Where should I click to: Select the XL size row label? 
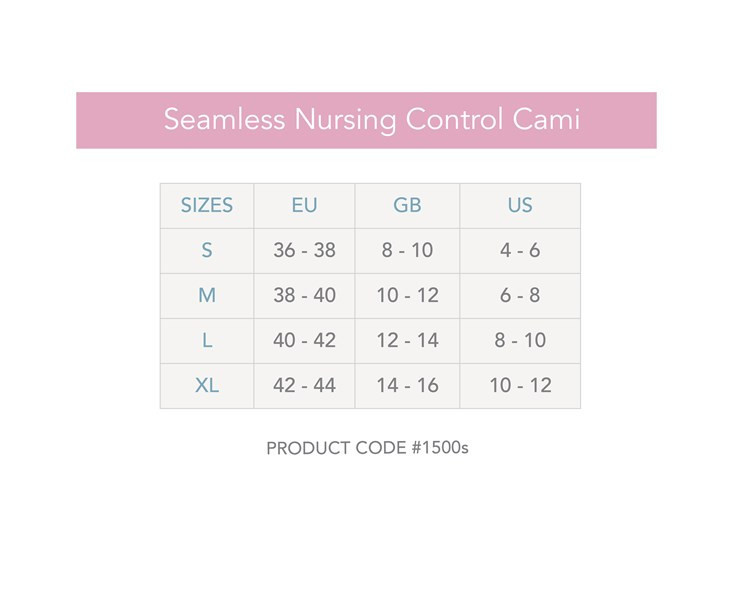pyautogui.click(x=207, y=386)
